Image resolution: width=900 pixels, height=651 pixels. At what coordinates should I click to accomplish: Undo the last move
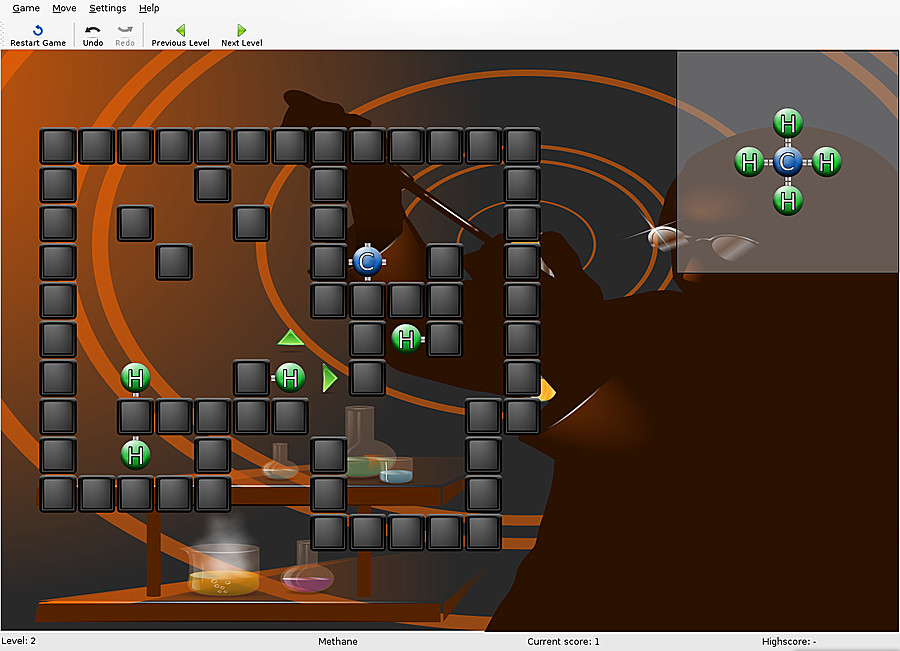92,36
